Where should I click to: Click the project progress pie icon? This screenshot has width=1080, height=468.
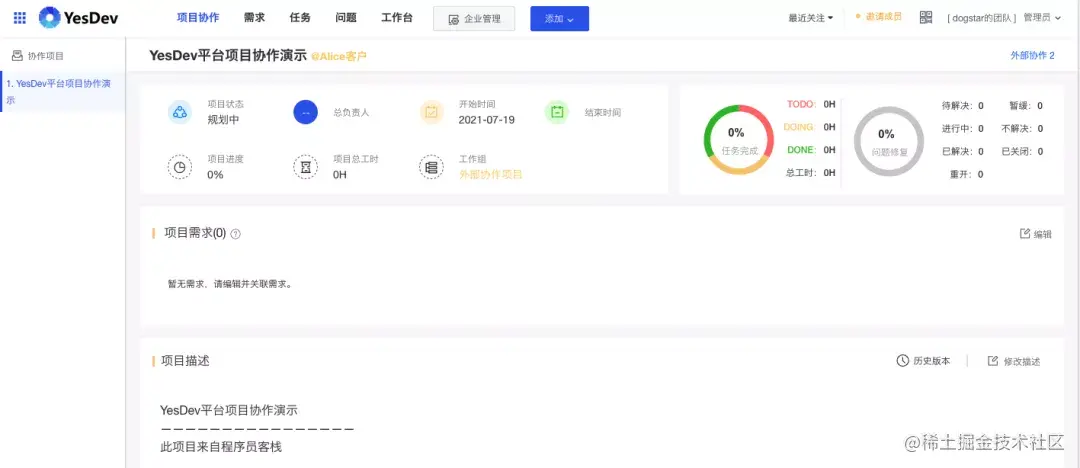click(180, 167)
